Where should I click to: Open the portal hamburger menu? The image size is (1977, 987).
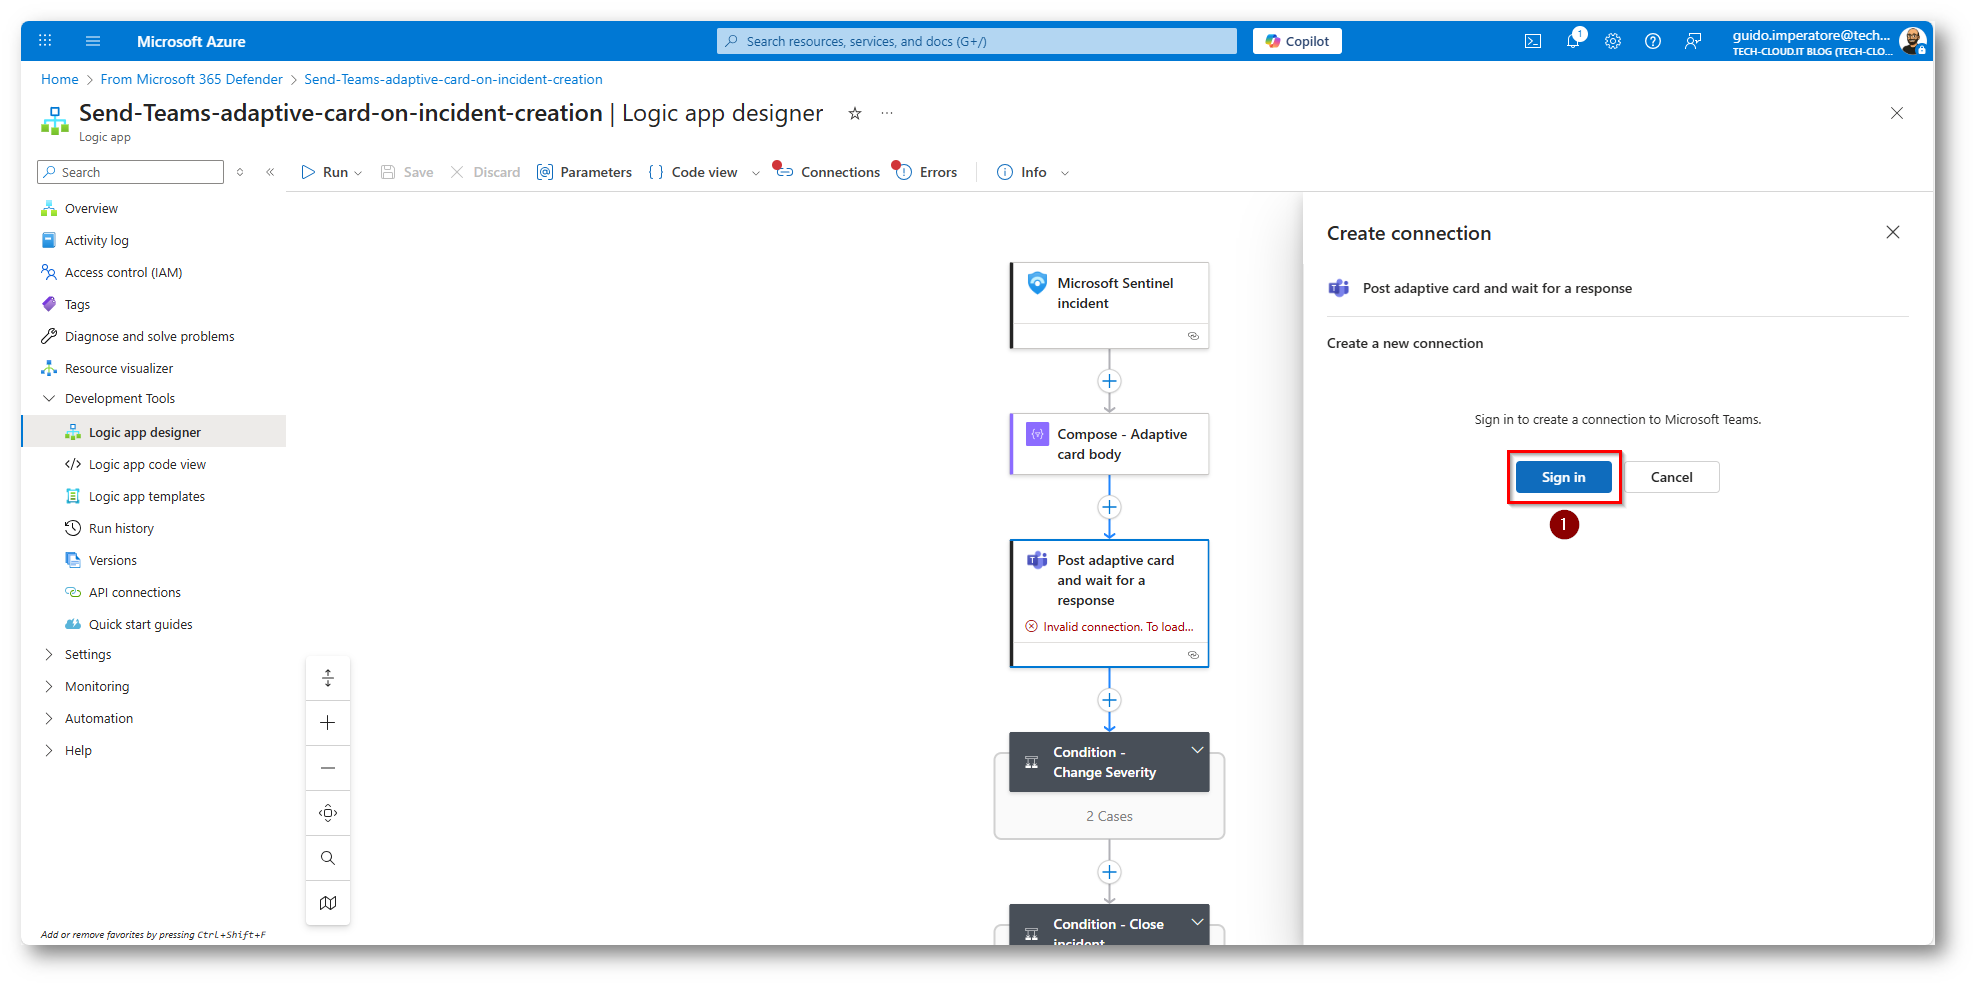click(x=93, y=41)
